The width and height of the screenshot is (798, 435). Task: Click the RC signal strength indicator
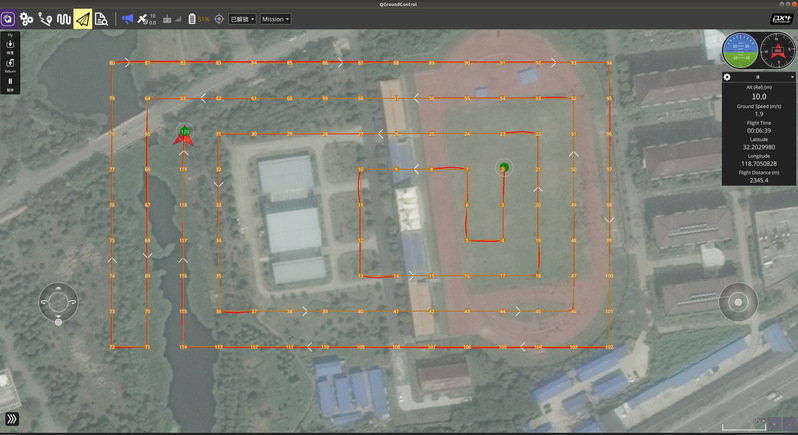(167, 18)
